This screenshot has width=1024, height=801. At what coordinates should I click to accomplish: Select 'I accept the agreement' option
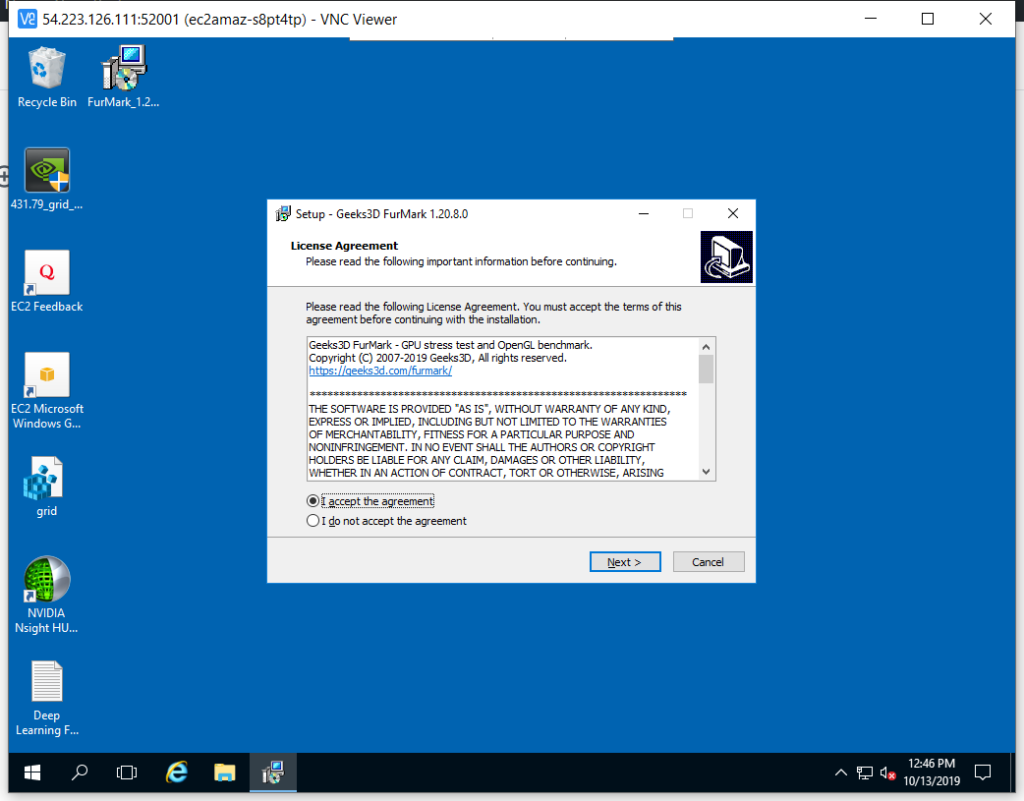[314, 501]
